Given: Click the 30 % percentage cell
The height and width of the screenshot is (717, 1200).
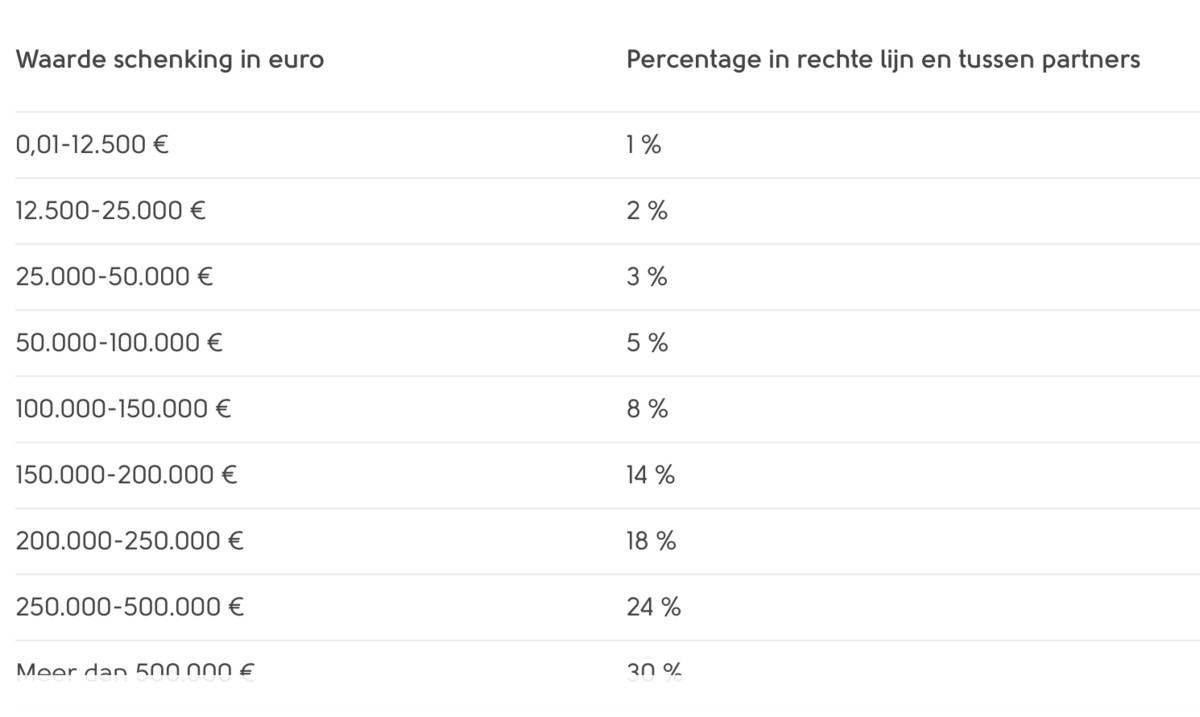Looking at the screenshot, I should tap(654, 670).
